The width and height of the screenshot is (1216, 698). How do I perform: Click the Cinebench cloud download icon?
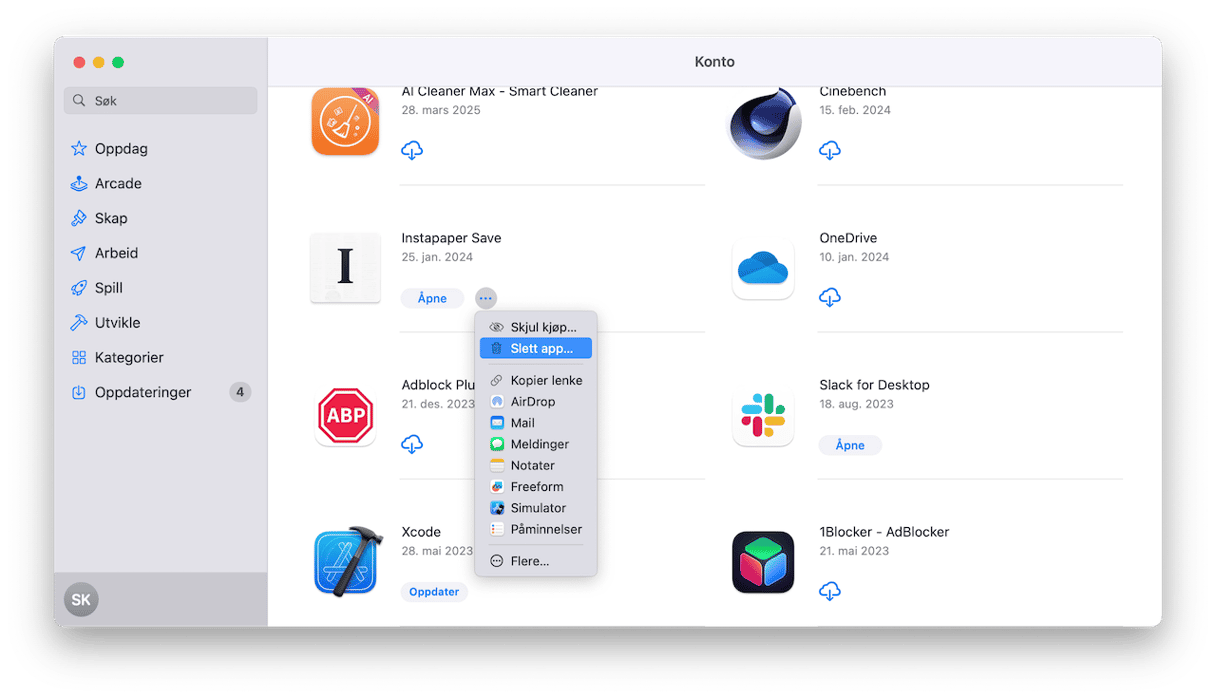(829, 150)
